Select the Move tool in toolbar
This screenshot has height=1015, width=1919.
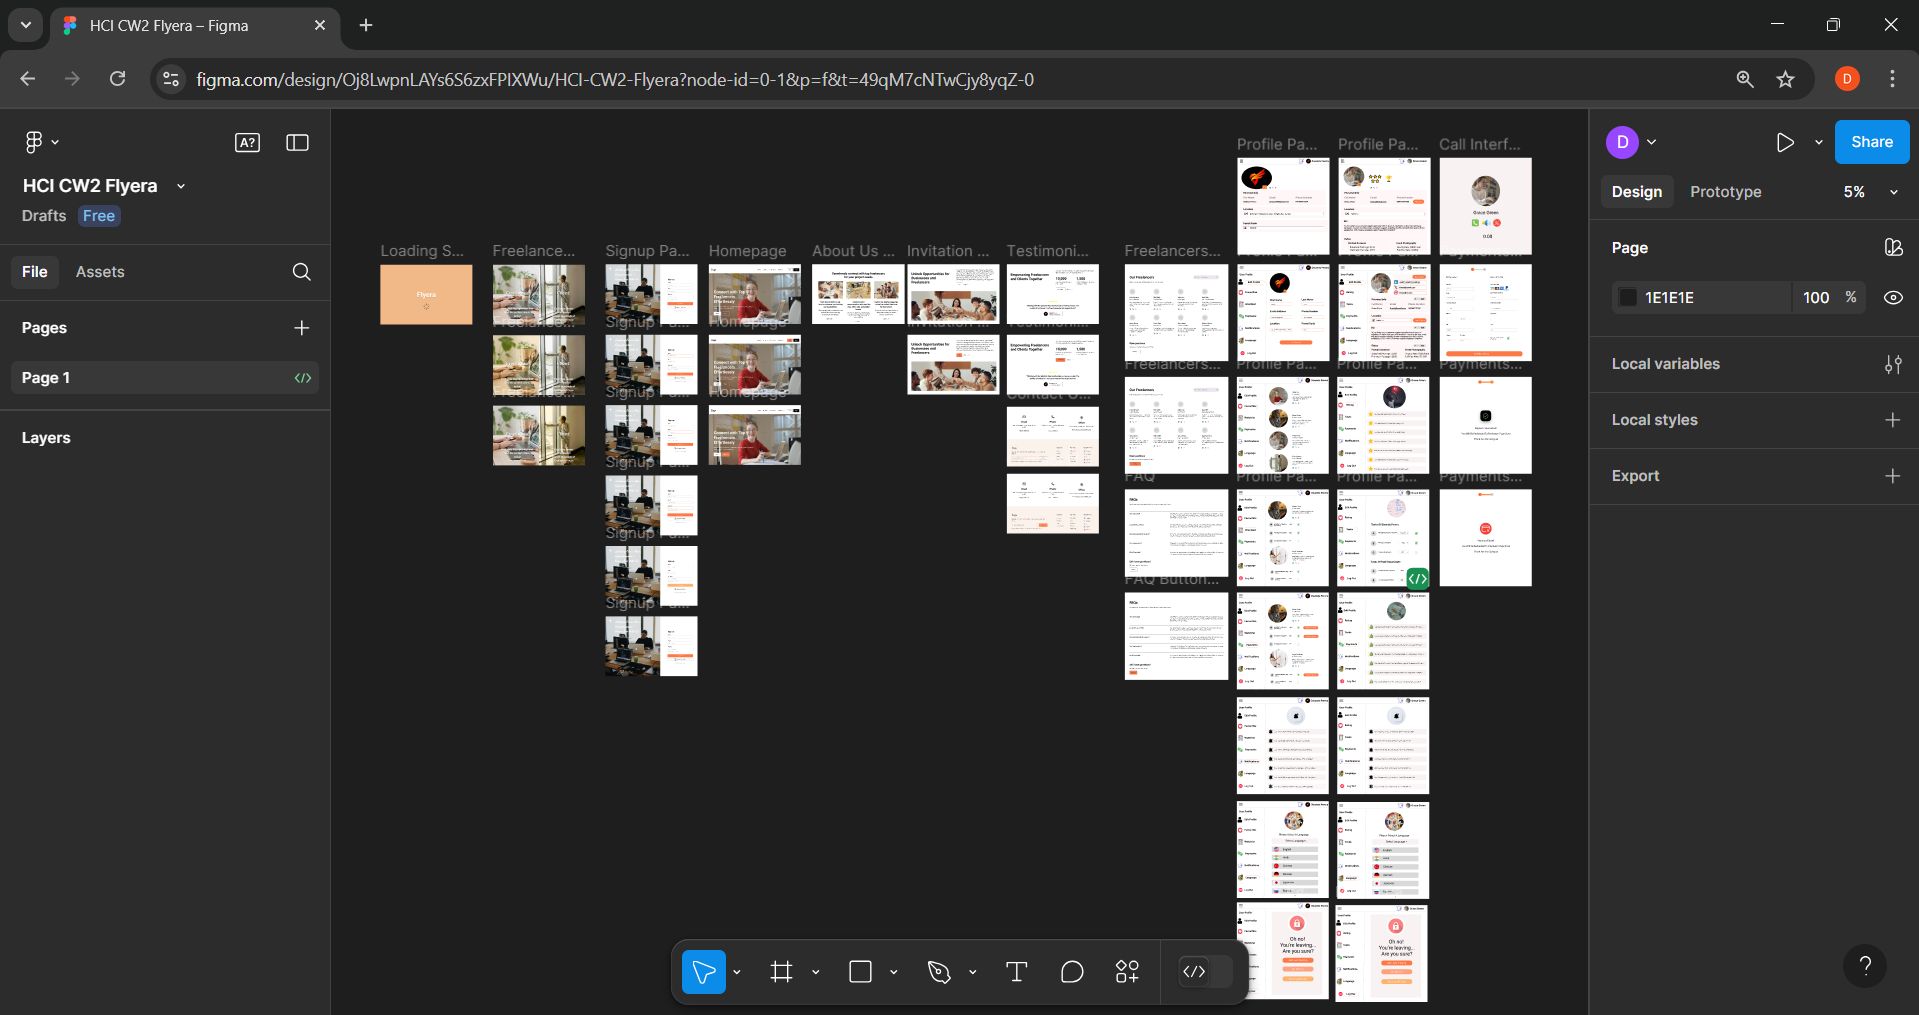tap(703, 972)
